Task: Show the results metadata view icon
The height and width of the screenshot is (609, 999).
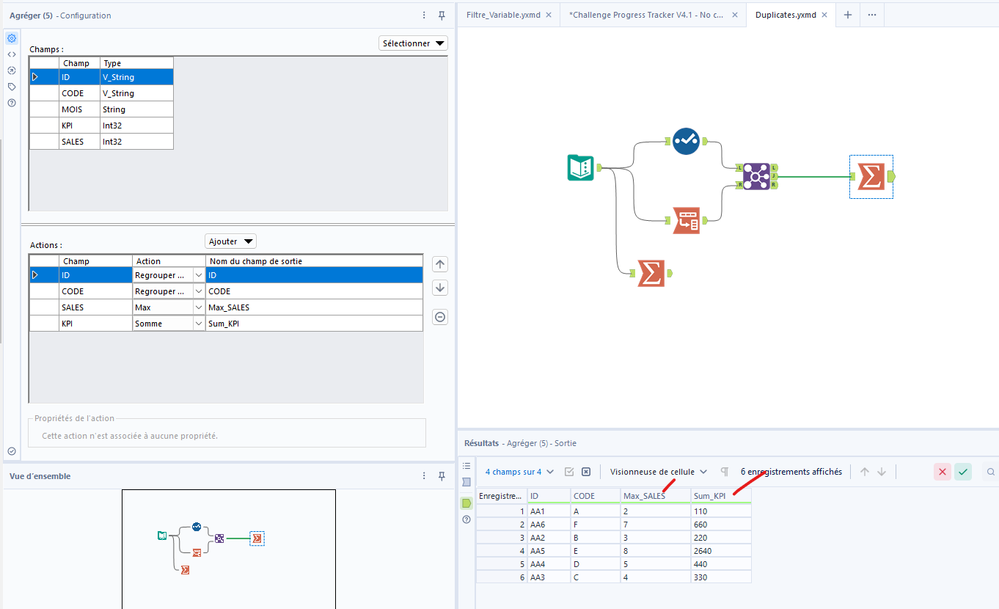Action: [466, 482]
